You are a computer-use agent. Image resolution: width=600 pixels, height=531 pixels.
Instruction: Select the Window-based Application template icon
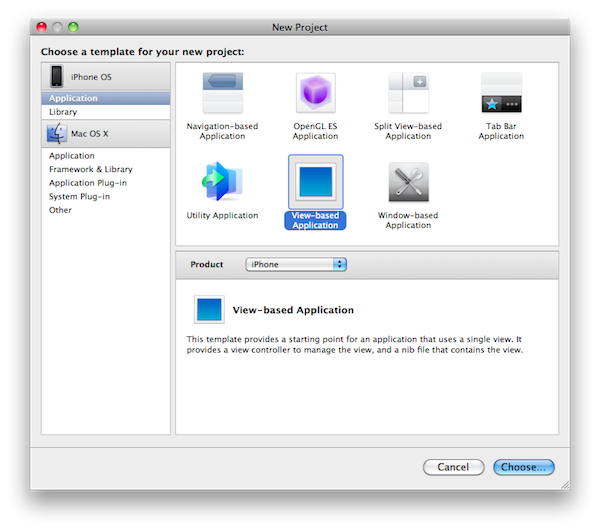point(408,182)
